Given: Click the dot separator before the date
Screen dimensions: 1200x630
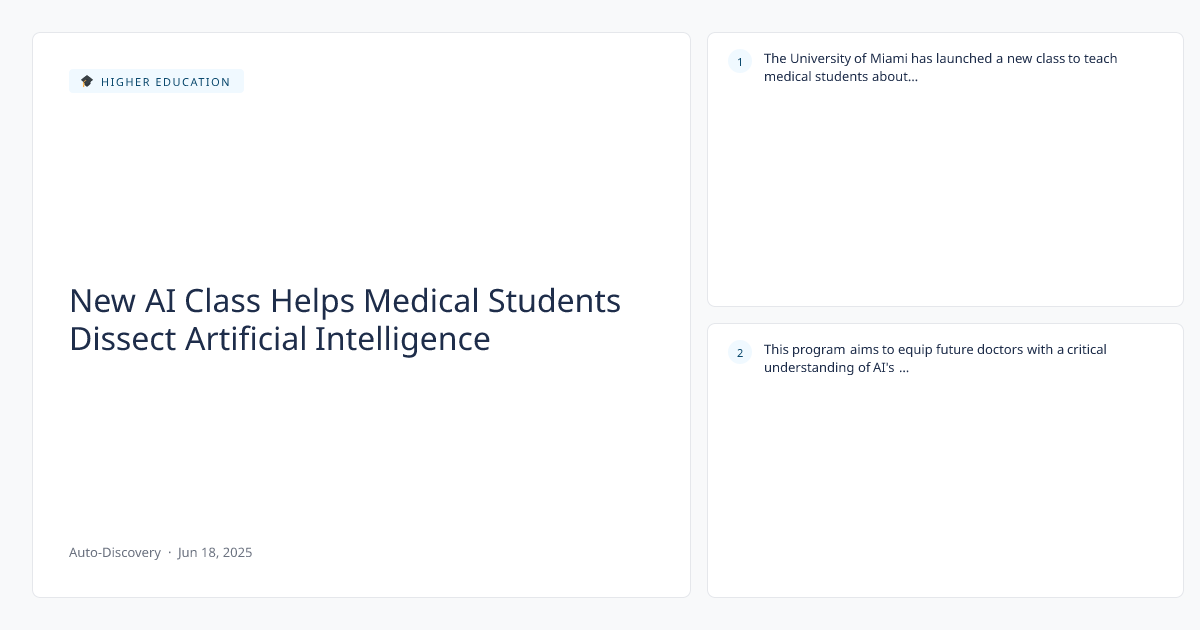Looking at the screenshot, I should pos(169,552).
